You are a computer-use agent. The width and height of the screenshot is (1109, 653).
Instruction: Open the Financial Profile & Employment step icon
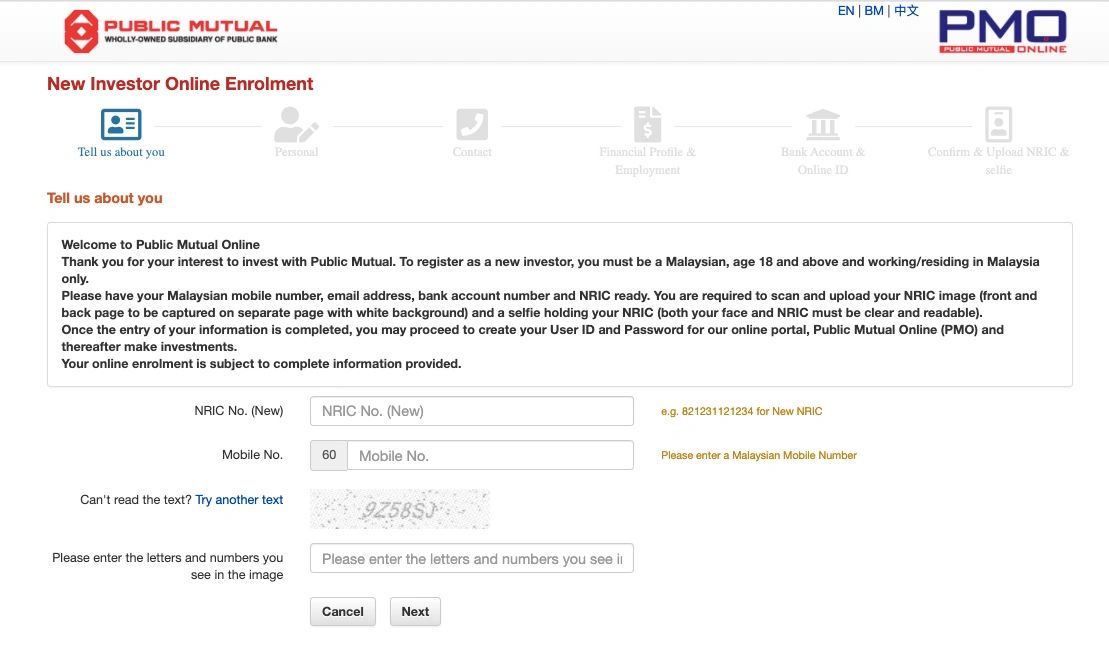pyautogui.click(x=647, y=125)
